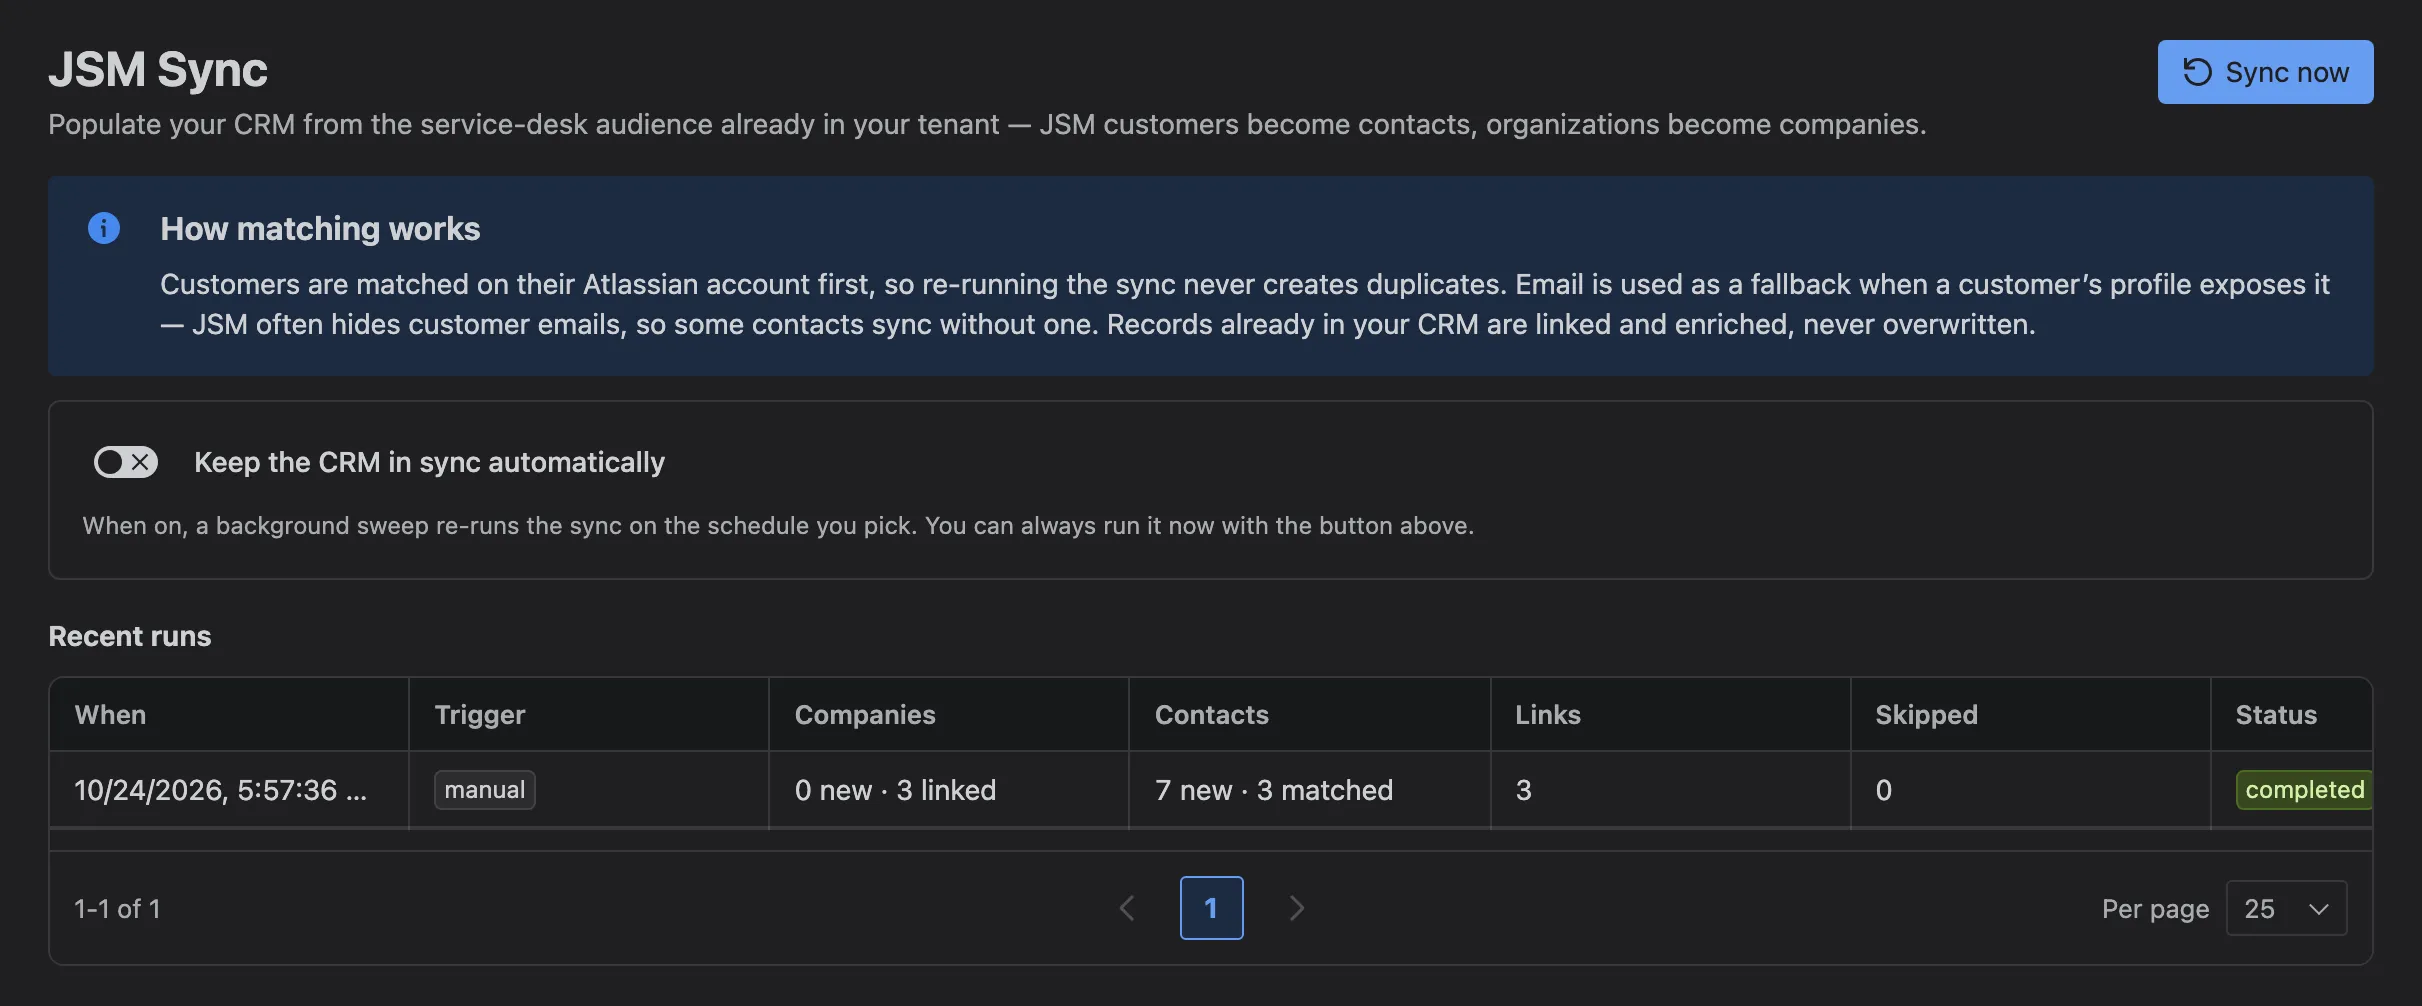Click the "1-1 of 1" results count

point(117,909)
